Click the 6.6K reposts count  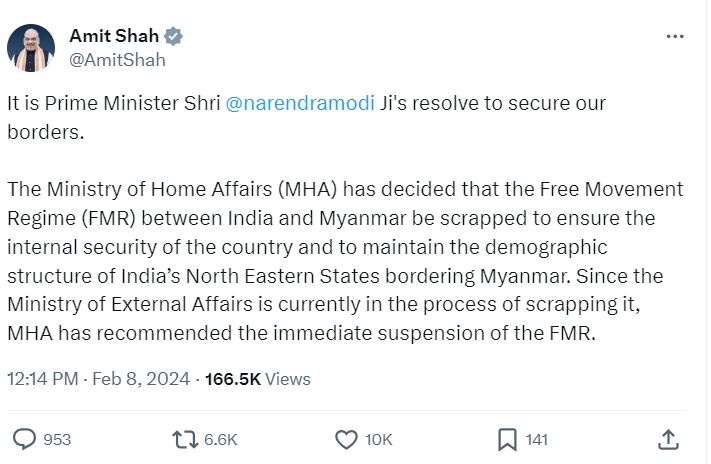pyautogui.click(x=220, y=439)
